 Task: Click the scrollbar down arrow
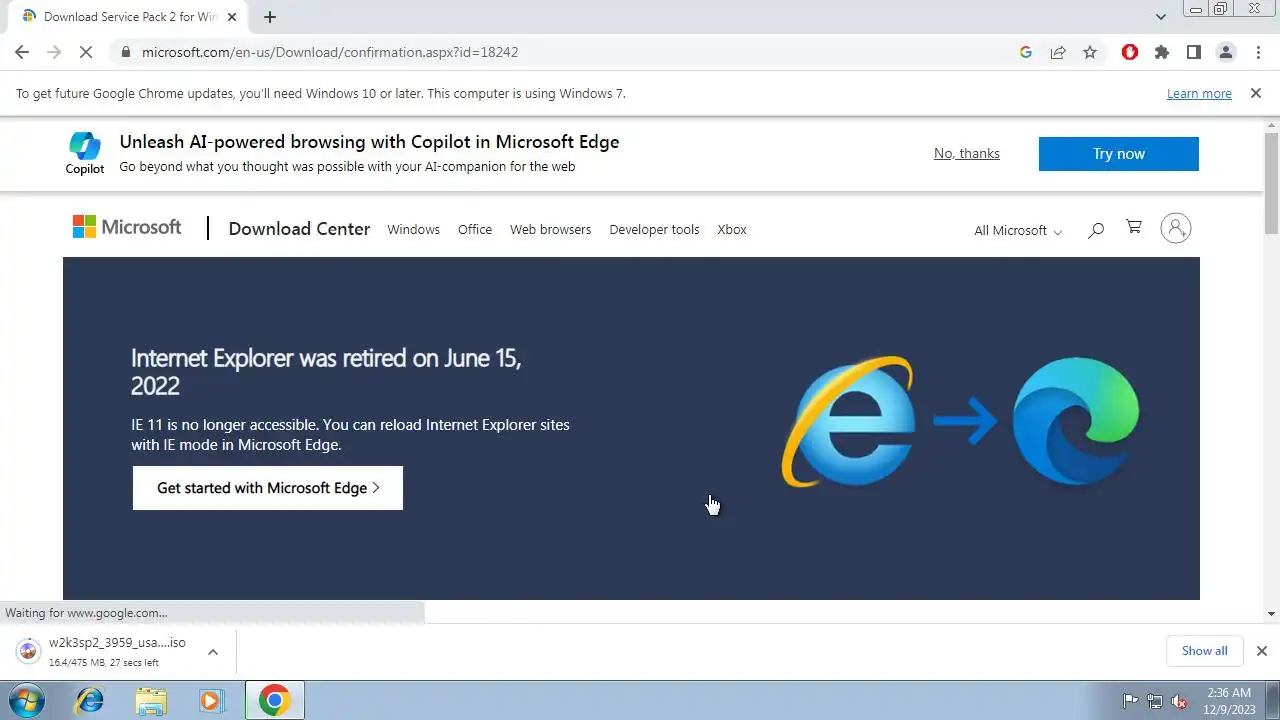(1272, 613)
